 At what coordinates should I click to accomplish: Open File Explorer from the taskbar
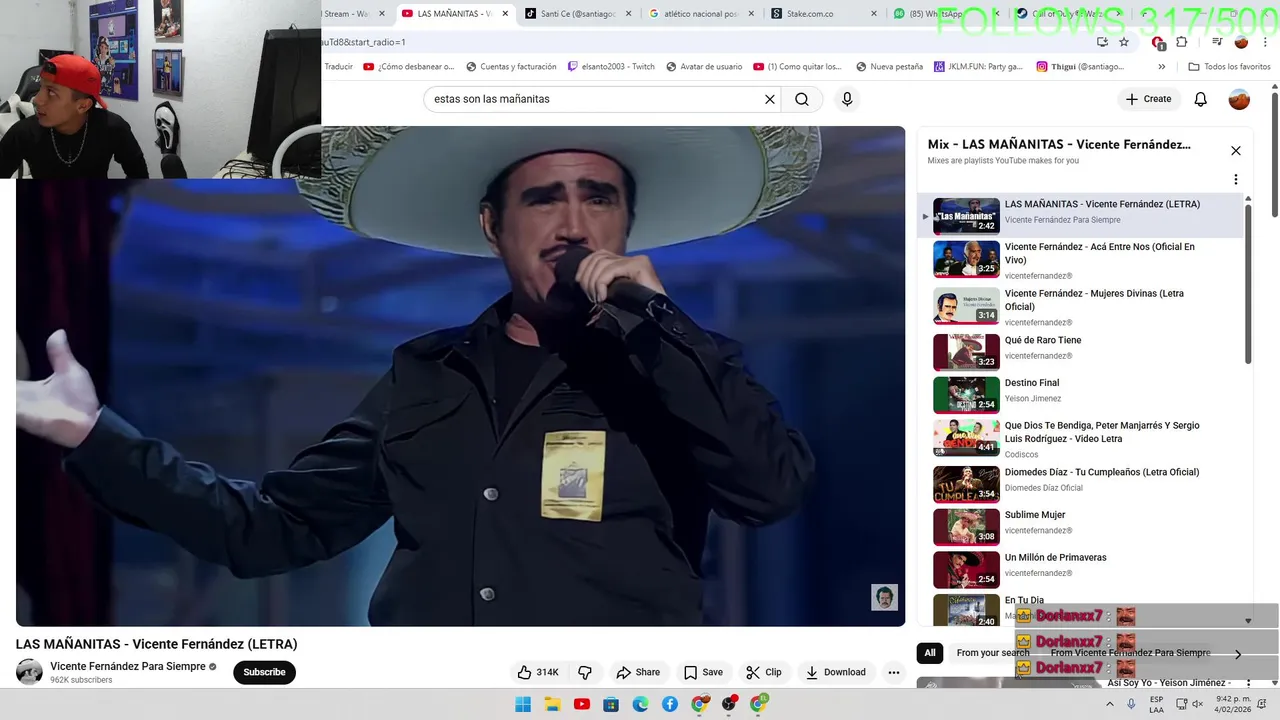[552, 704]
